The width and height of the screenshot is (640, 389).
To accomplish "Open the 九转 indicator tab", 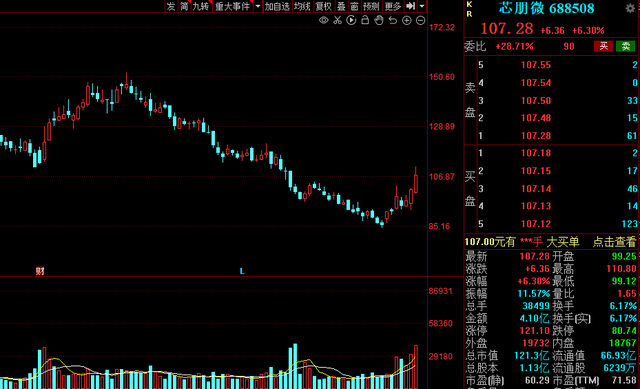I will pyautogui.click(x=201, y=6).
